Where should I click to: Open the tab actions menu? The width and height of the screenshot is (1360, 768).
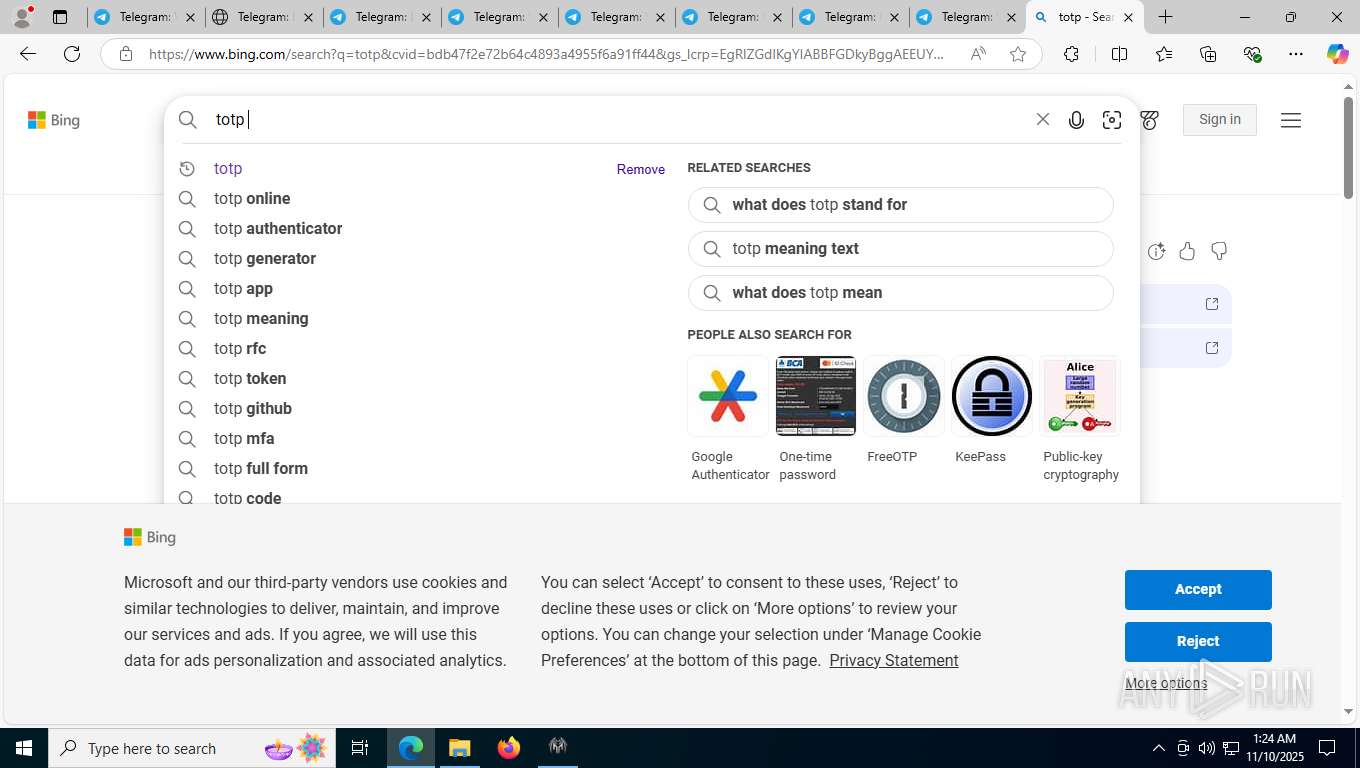point(60,17)
